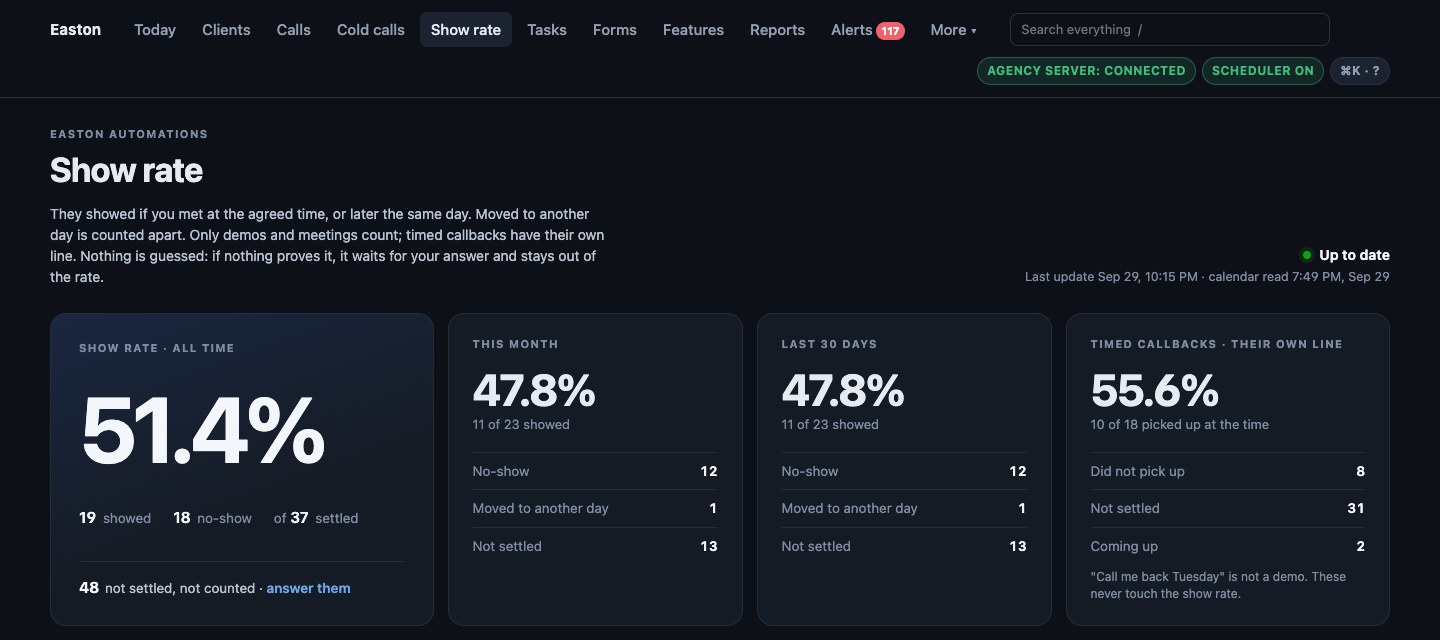Focus the Search everything field
Viewport: 1440px width, 640px height.
click(x=1170, y=30)
